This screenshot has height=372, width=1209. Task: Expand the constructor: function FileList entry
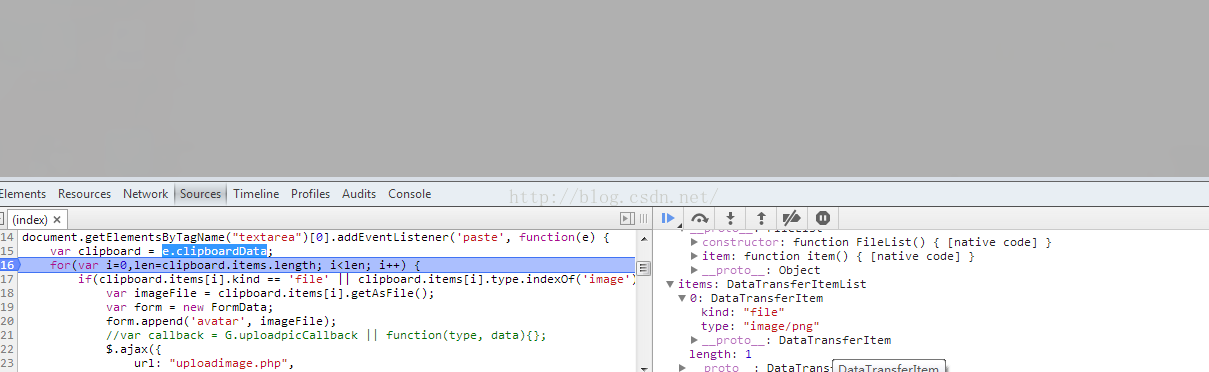(694, 243)
